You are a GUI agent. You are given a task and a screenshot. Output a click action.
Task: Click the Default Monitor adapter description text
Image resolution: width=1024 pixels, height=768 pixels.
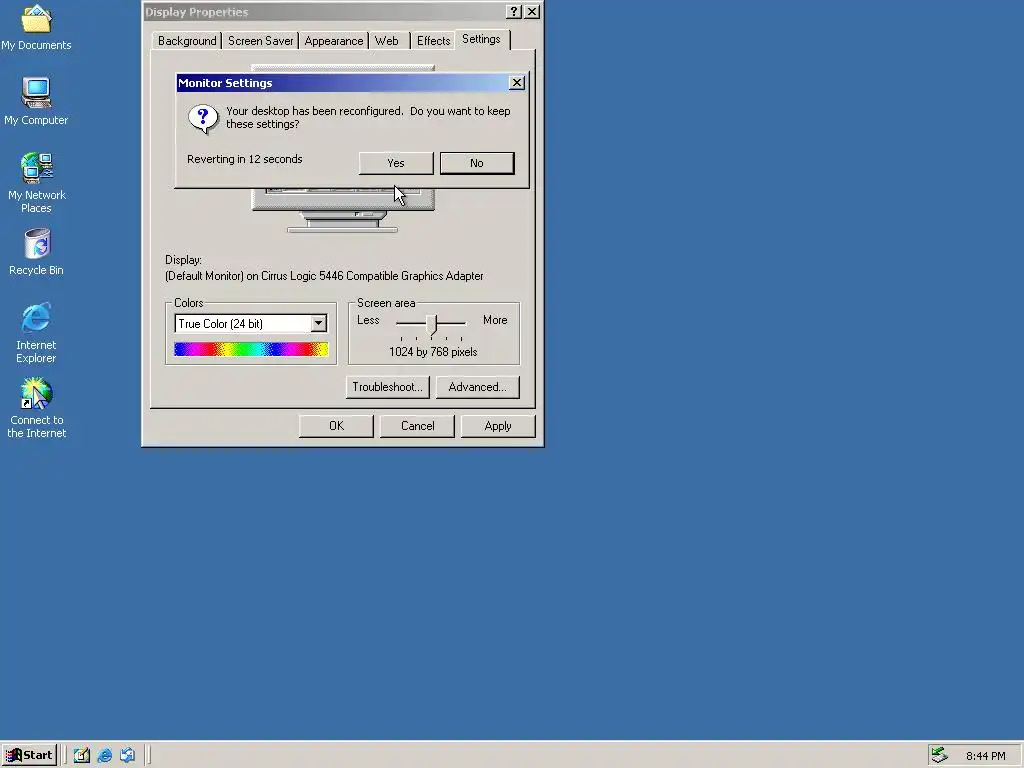(324, 276)
